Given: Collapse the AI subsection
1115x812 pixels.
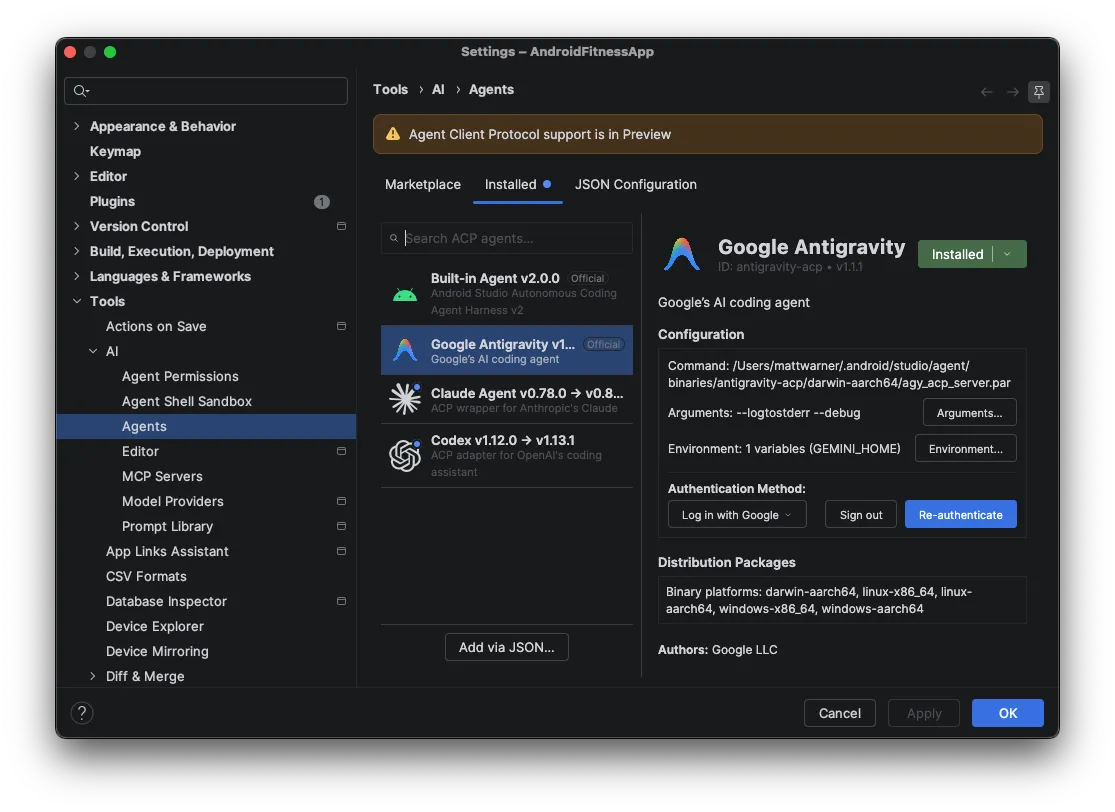Looking at the screenshot, I should [93, 351].
